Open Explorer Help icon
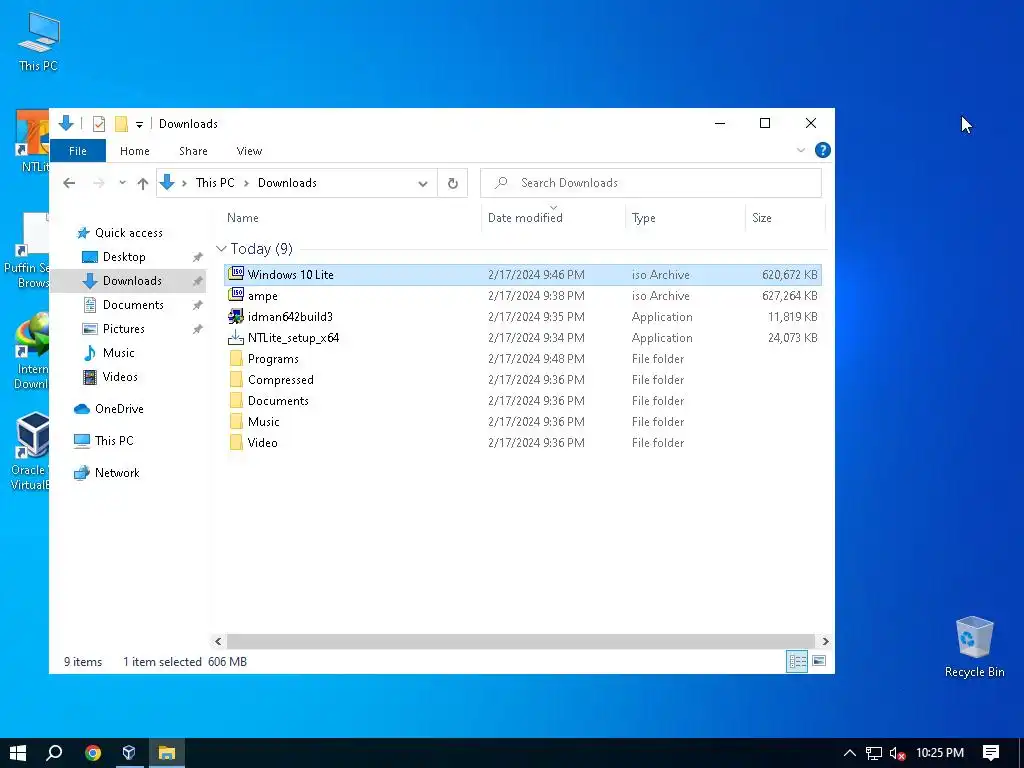 coord(823,150)
